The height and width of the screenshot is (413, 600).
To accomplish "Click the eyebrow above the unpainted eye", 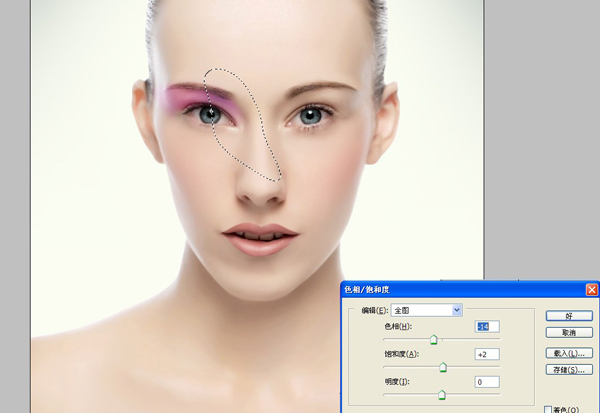I will (x=321, y=87).
